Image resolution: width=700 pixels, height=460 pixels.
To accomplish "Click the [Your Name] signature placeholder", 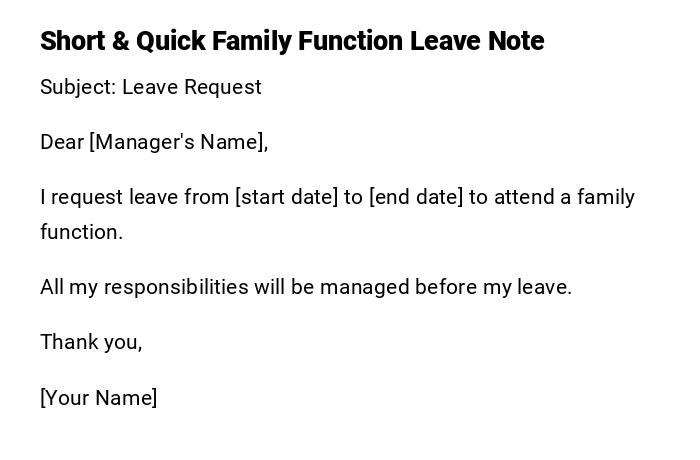I will click(x=99, y=398).
